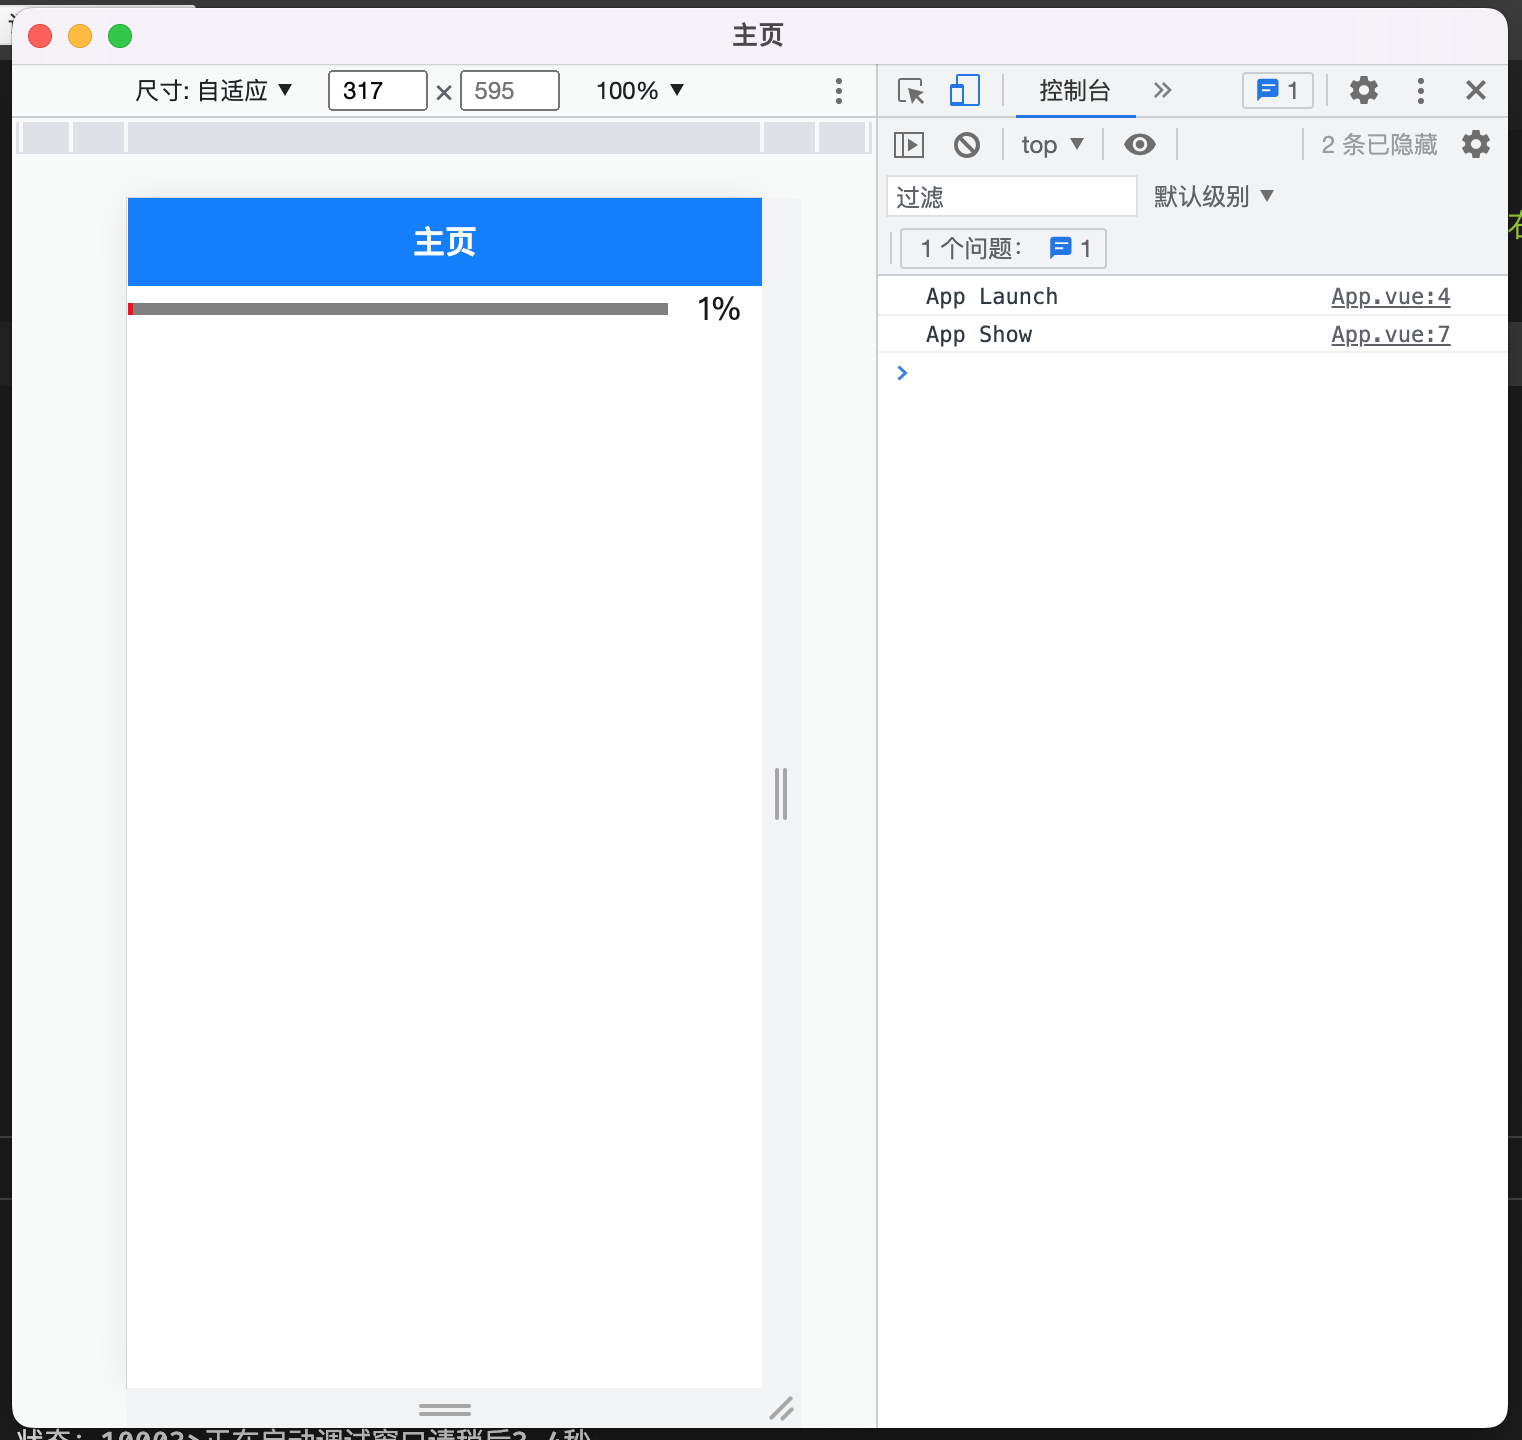
Task: Open the App.vue:7 source link
Action: click(1390, 335)
